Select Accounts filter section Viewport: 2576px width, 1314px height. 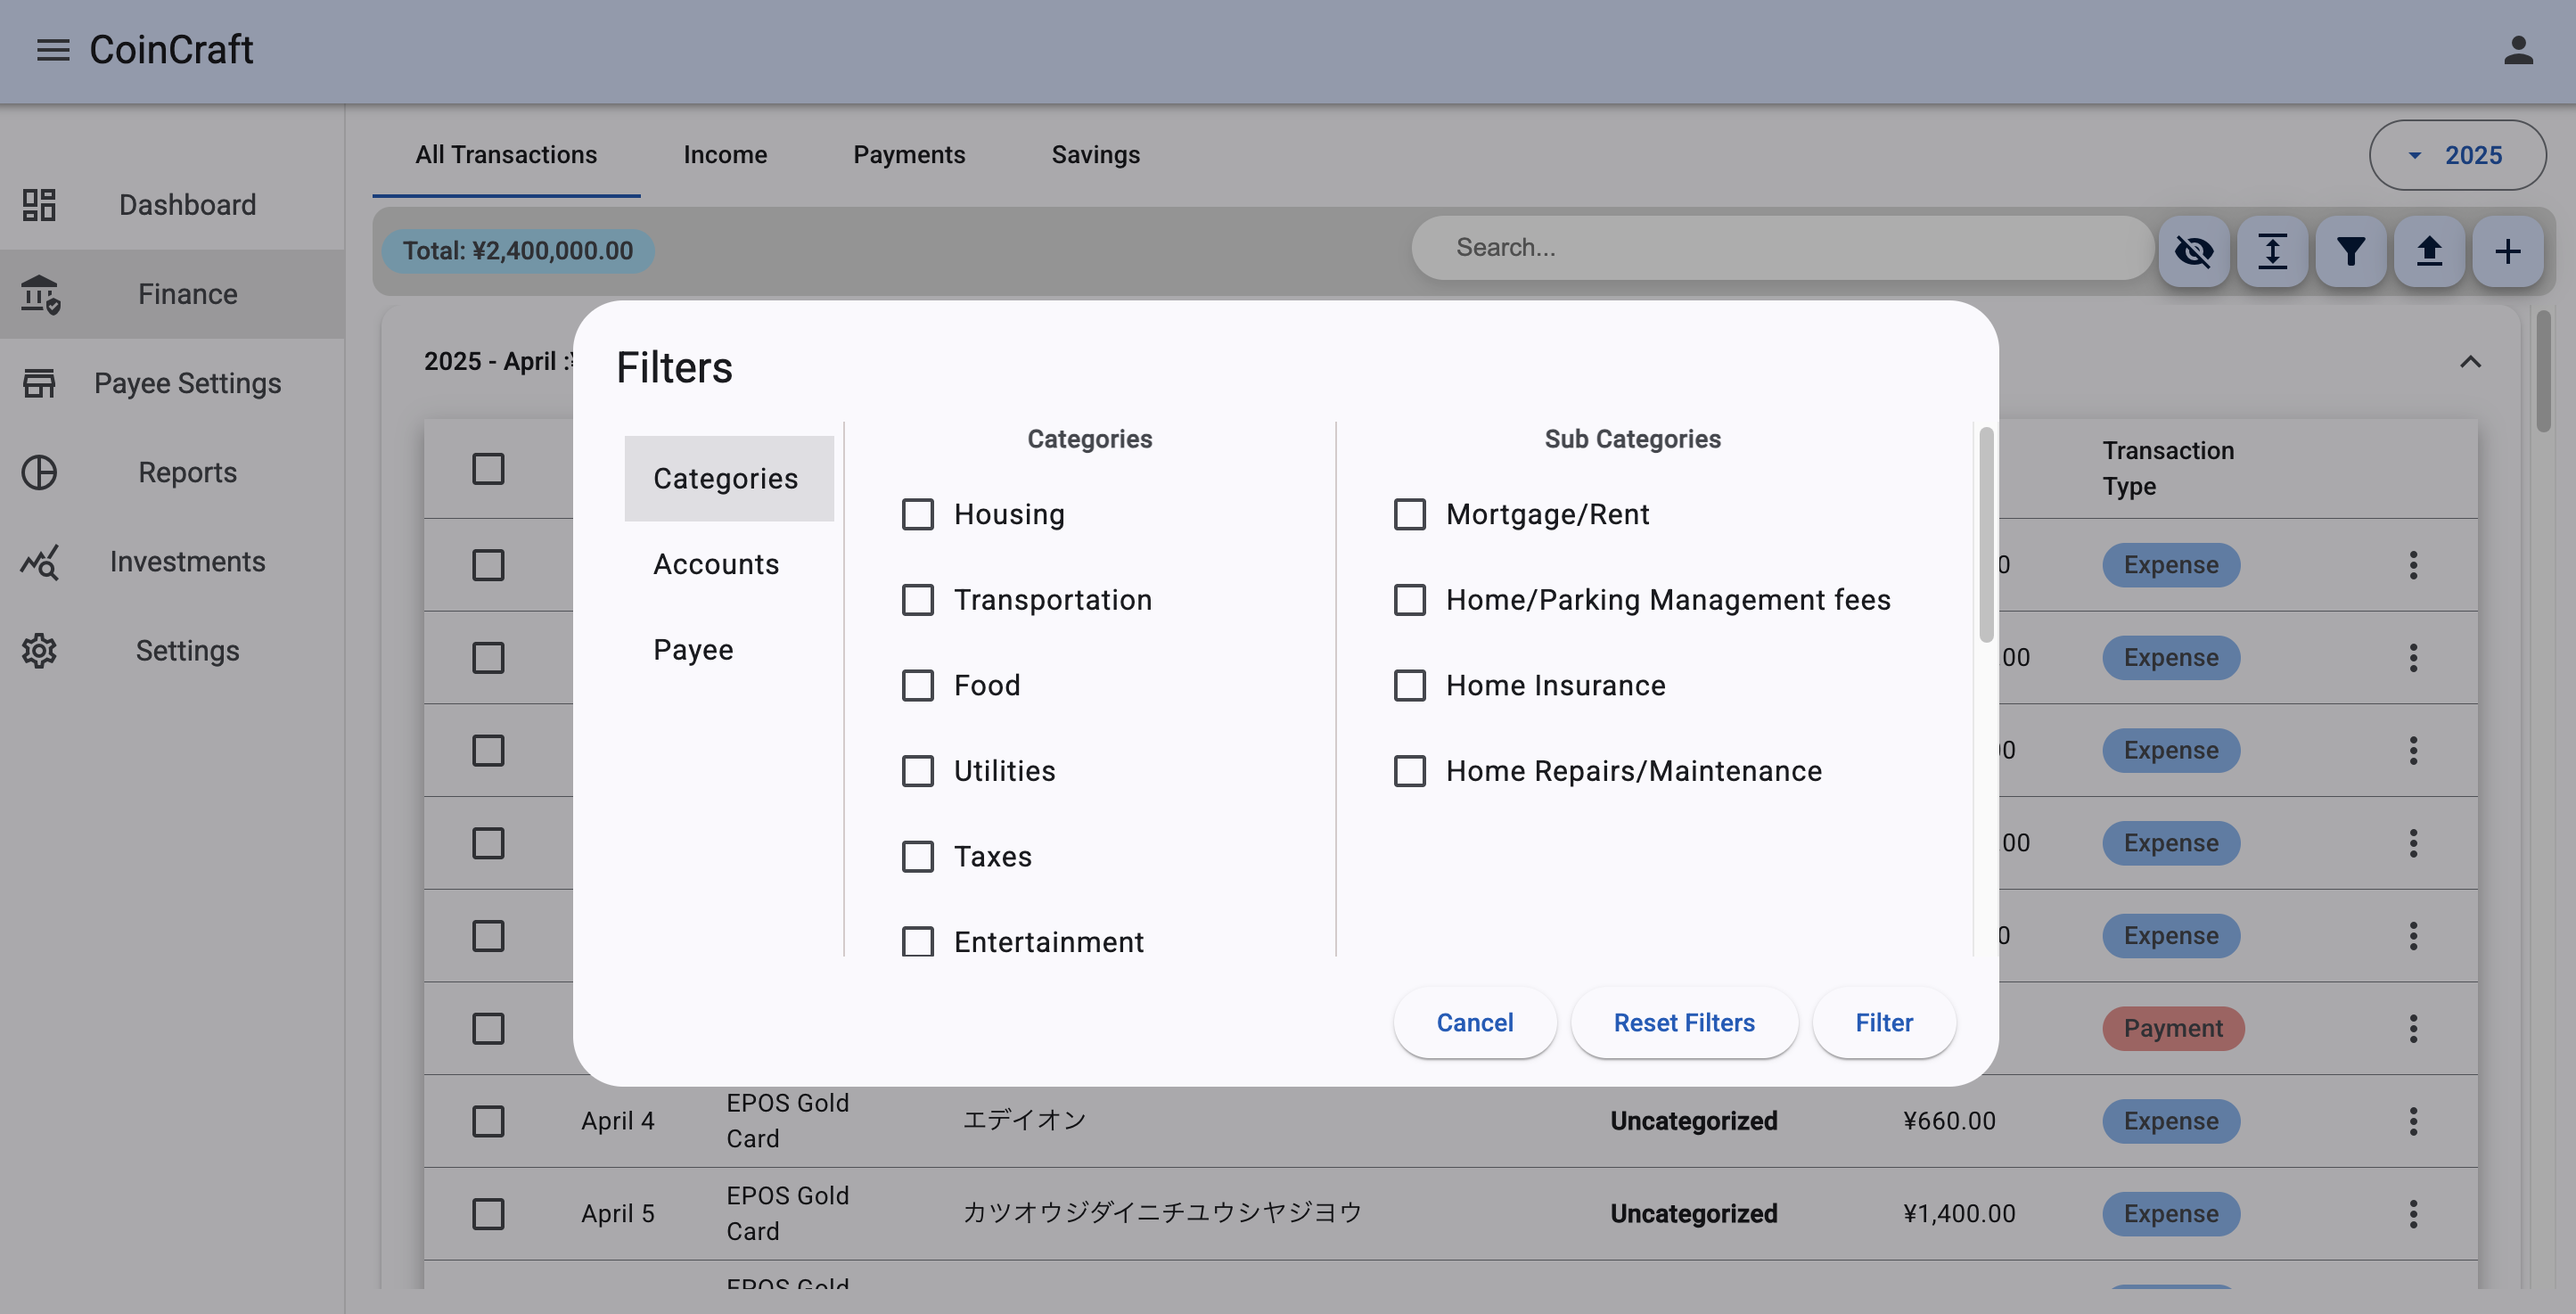point(729,564)
